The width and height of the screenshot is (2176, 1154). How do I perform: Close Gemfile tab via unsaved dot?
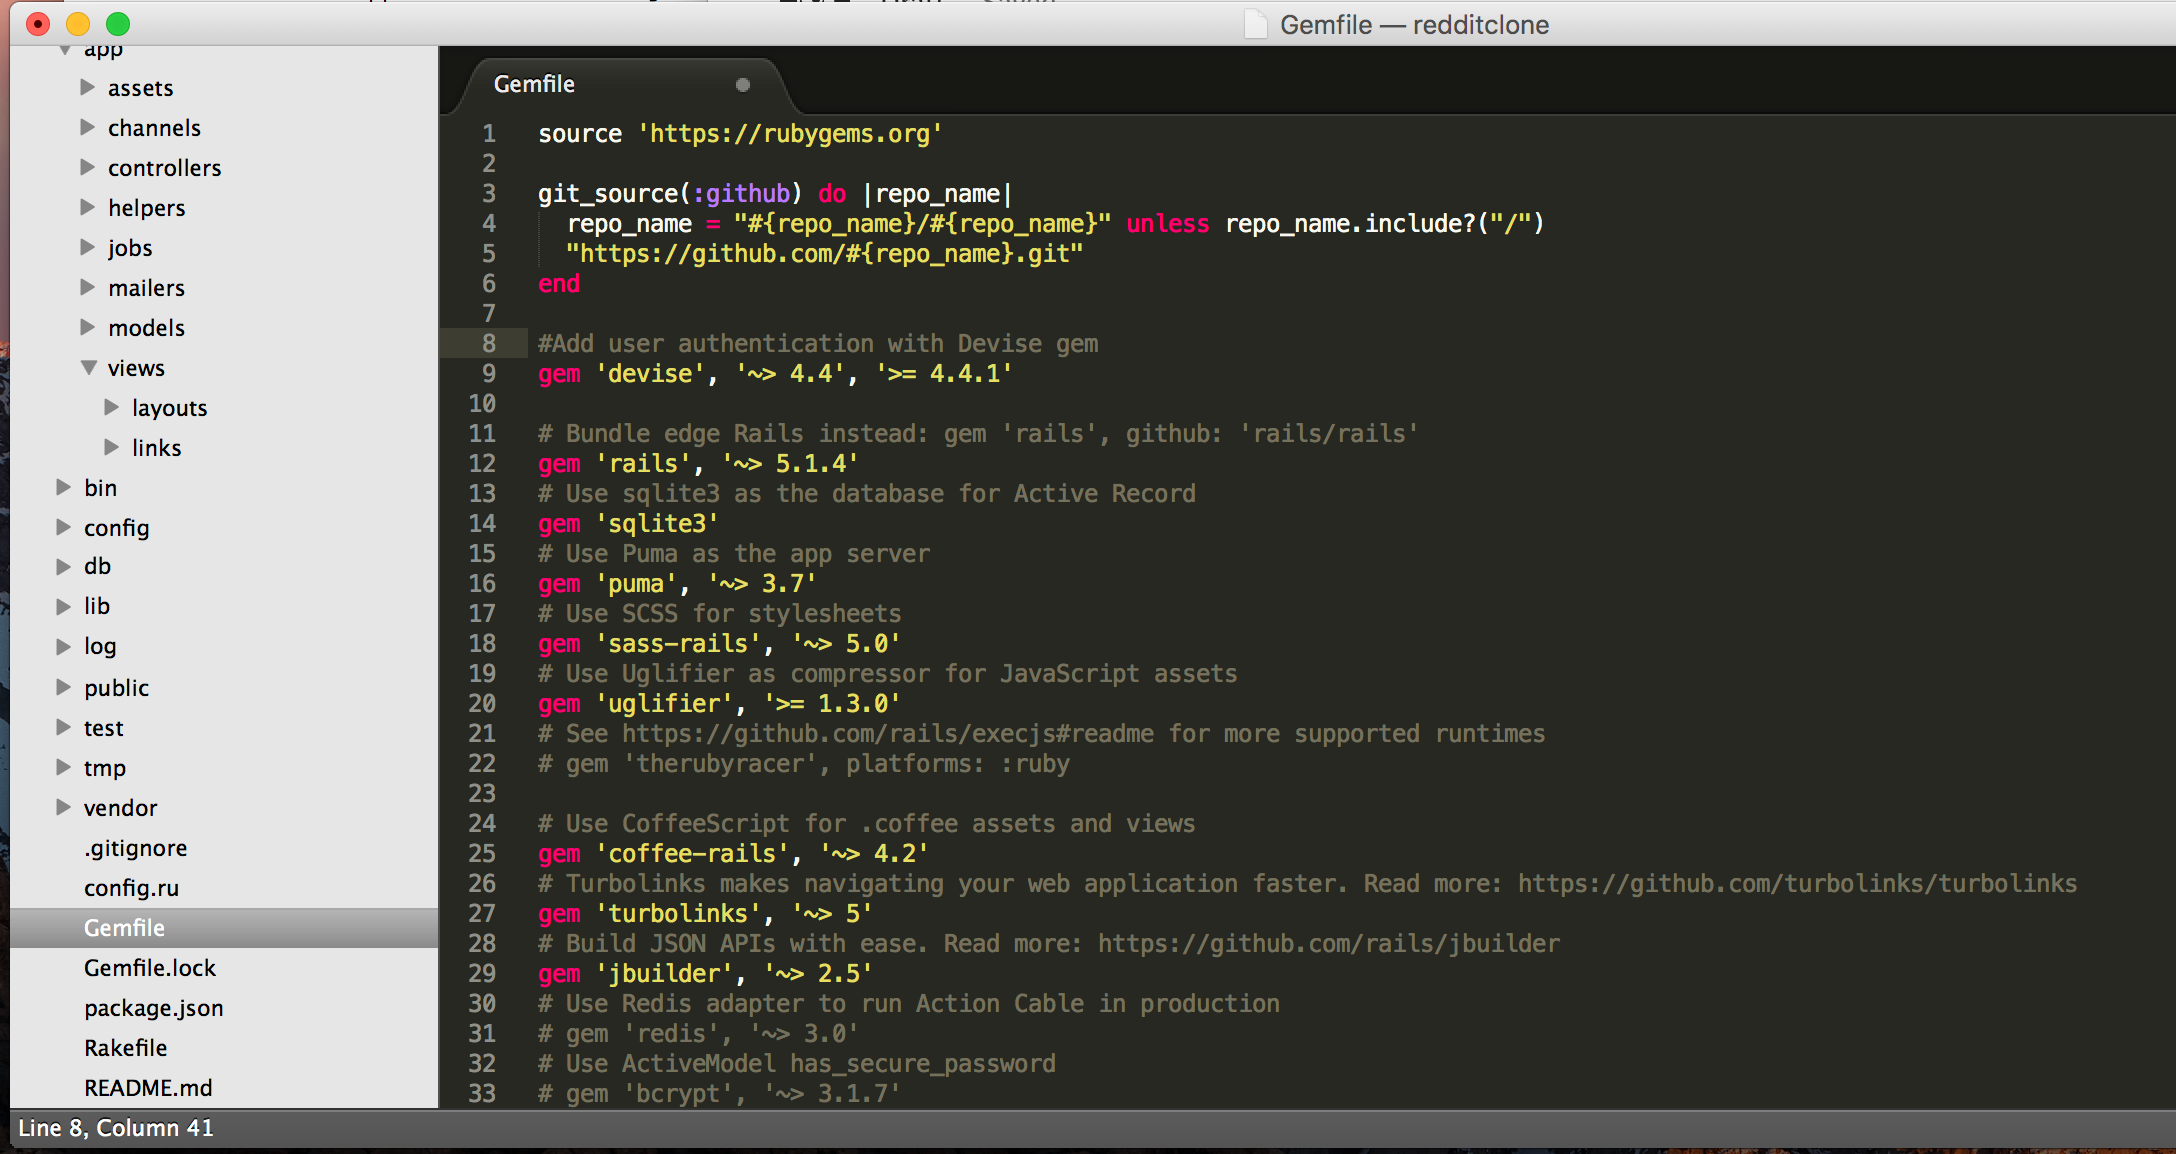(742, 85)
